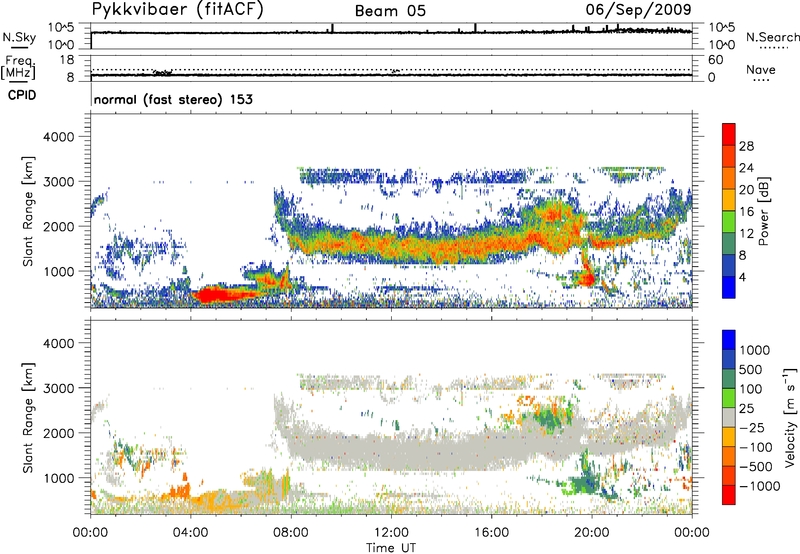Click the '2000' tick on velocity panel
The width and height of the screenshot is (800, 554).
59,433
